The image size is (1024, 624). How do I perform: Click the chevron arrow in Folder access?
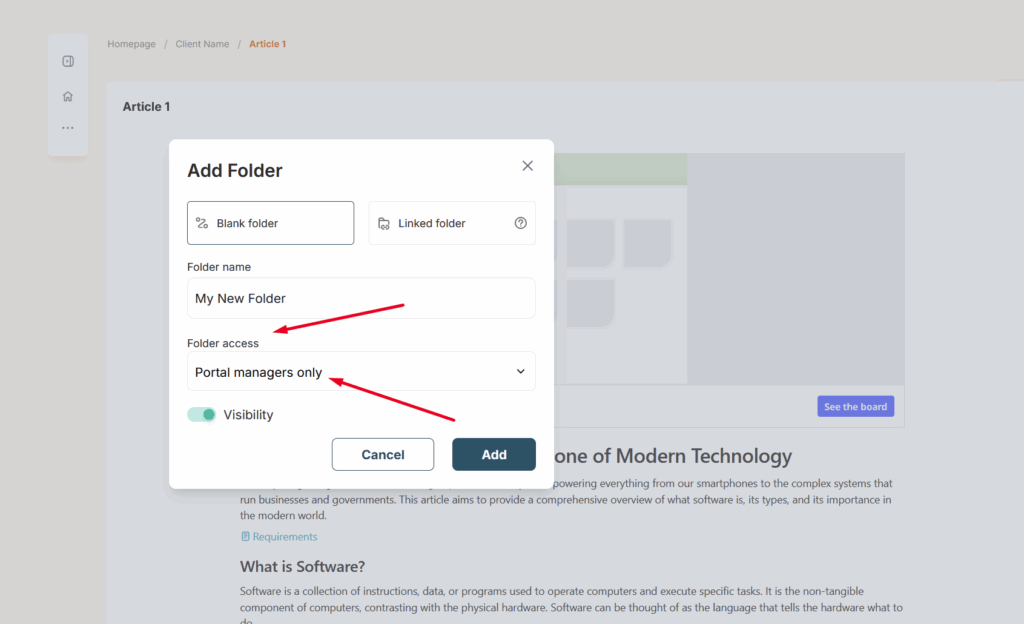(520, 372)
